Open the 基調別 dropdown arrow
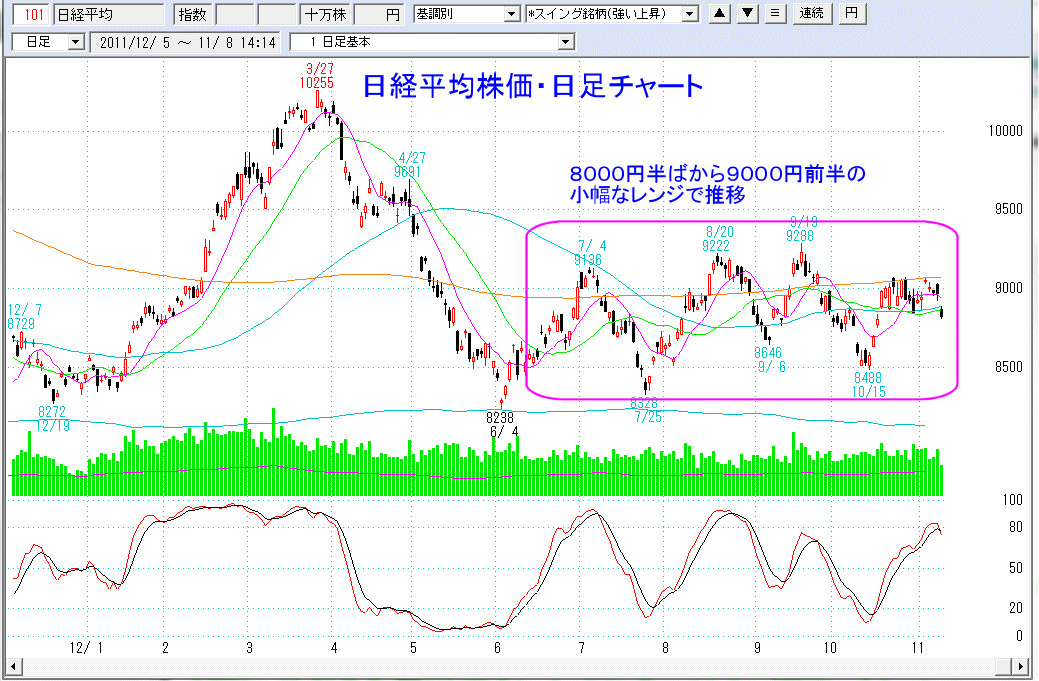Image resolution: width=1039 pixels, height=681 pixels. click(x=512, y=14)
